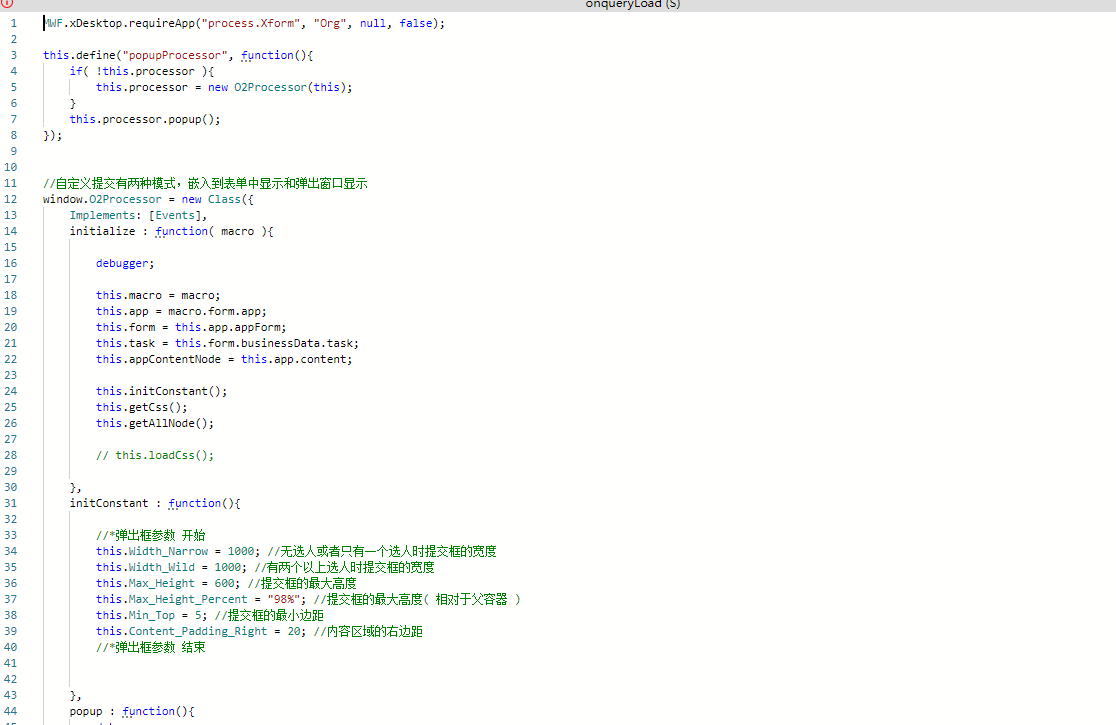Click the Width_Narrow value 1000
Image resolution: width=1116 pixels, height=725 pixels.
[x=241, y=551]
